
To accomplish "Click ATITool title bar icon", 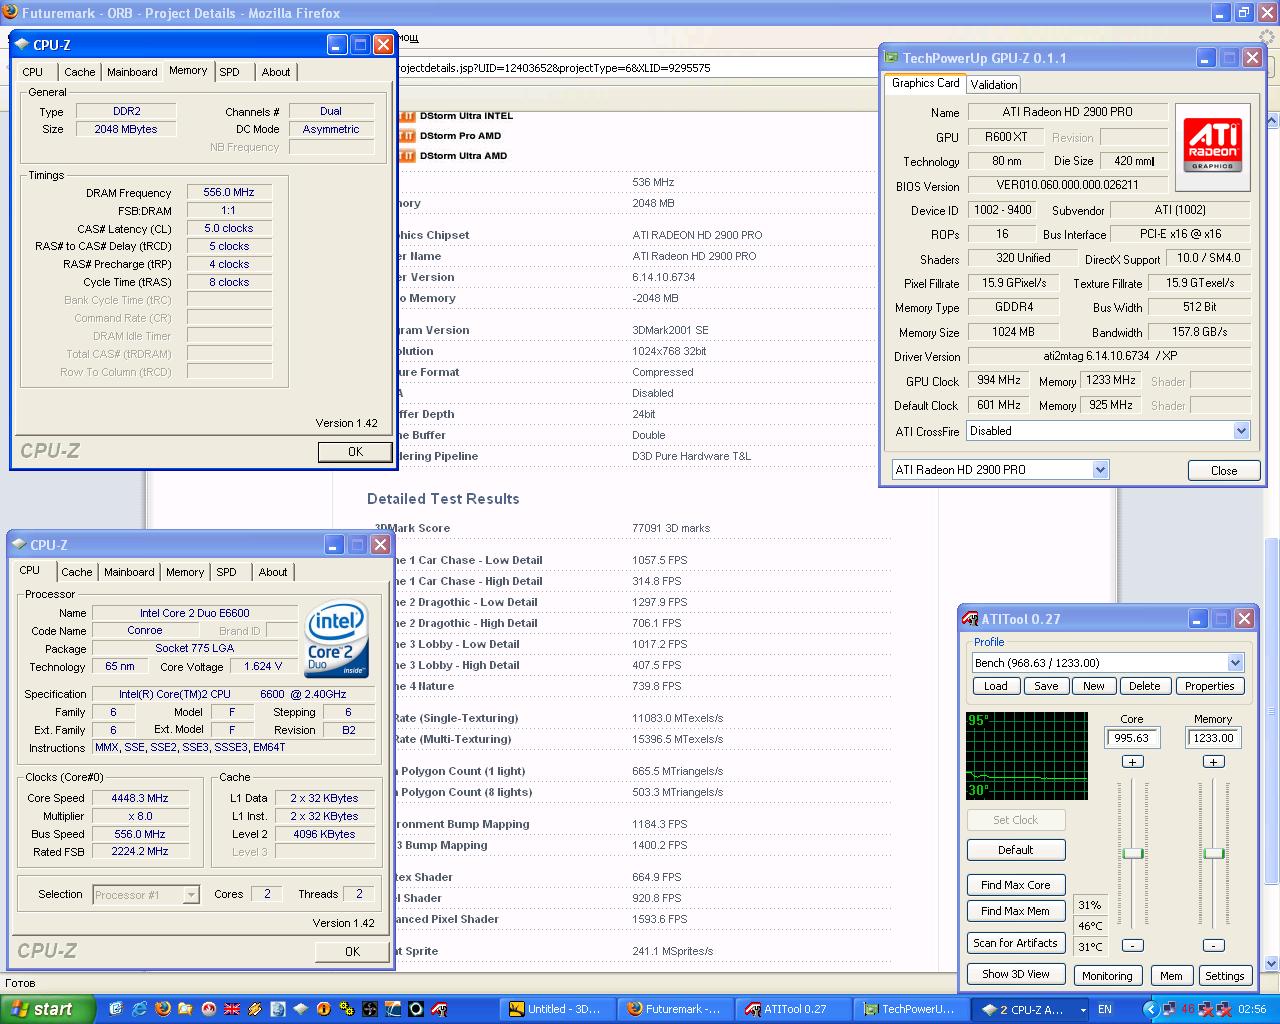I will click(x=970, y=619).
